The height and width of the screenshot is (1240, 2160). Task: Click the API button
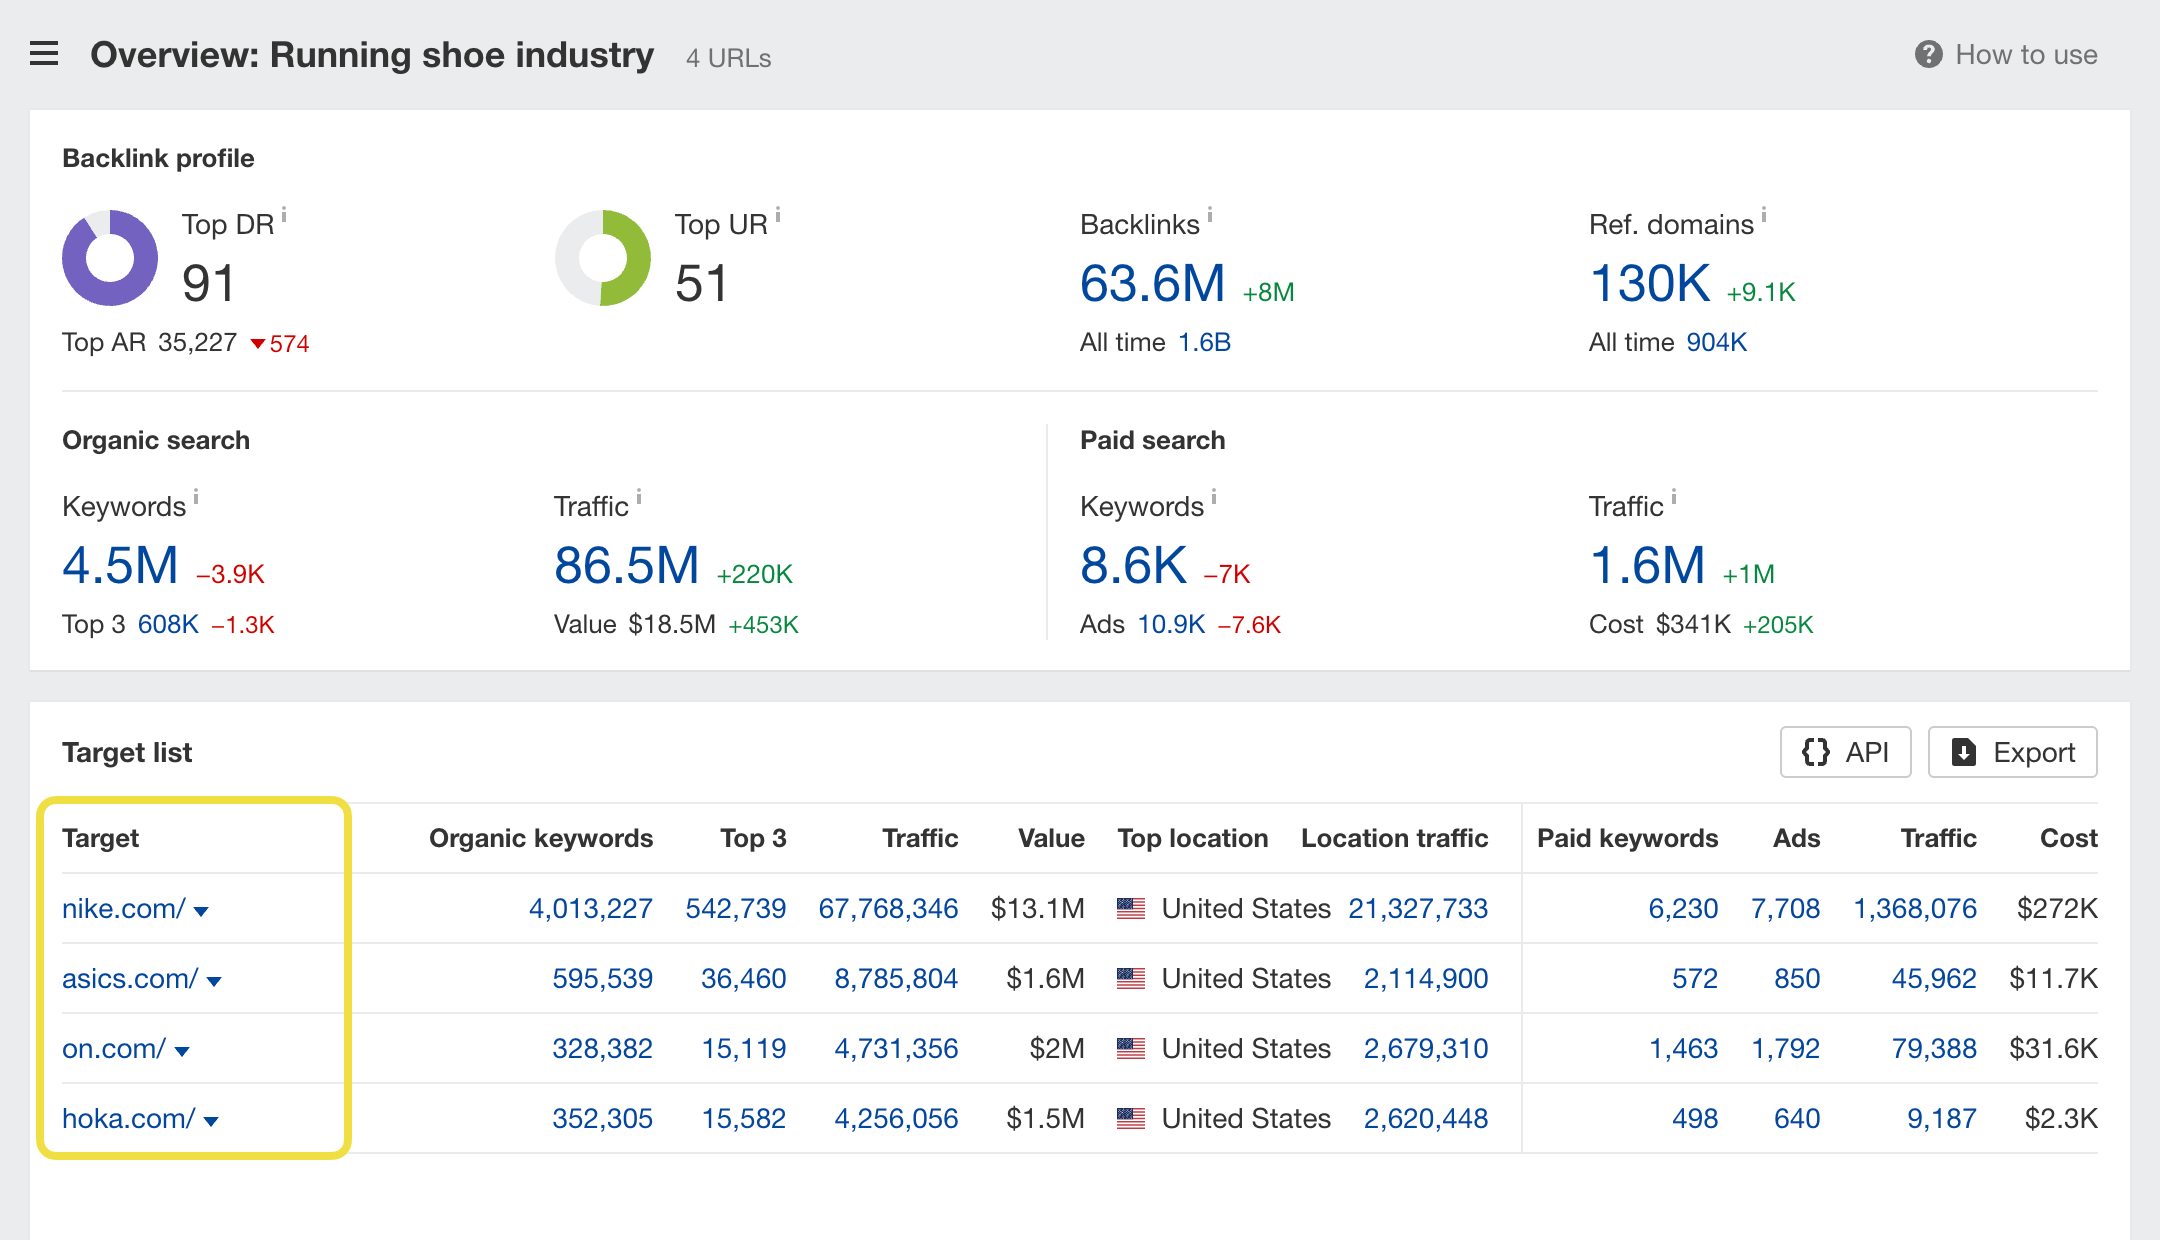(1845, 752)
